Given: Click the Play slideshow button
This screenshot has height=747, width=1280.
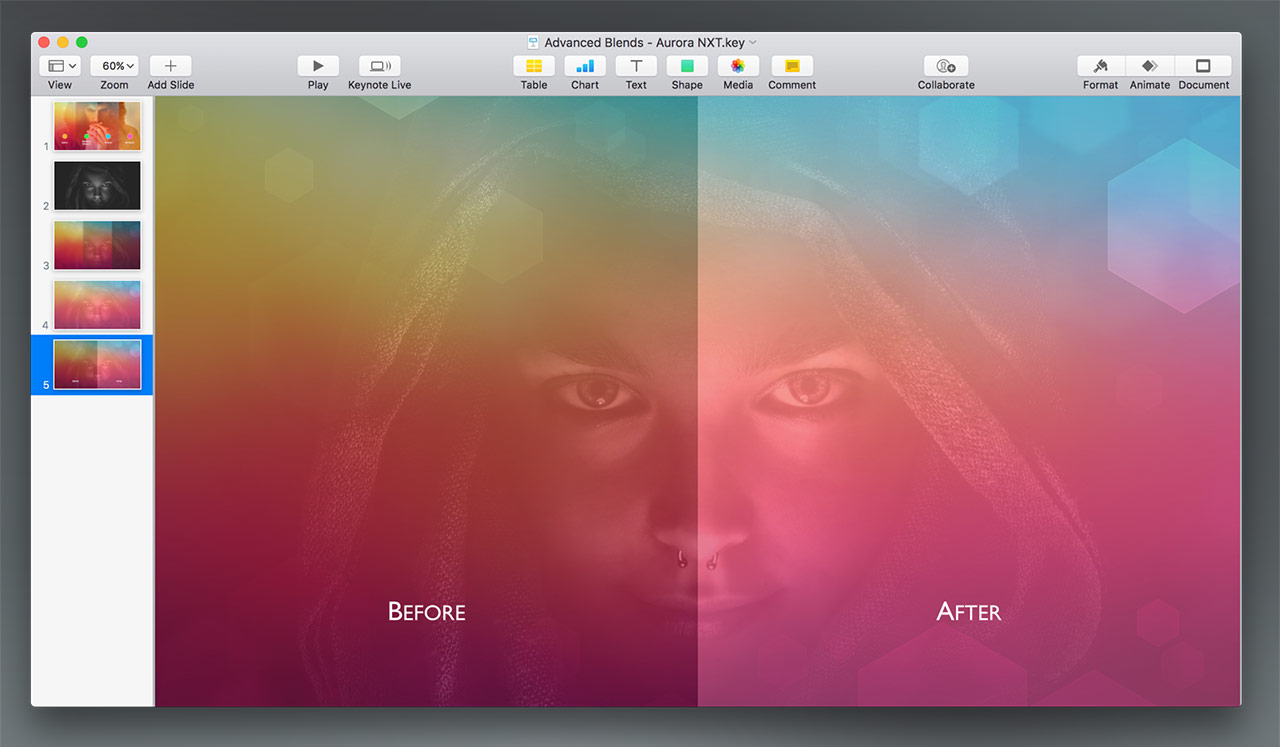Looking at the screenshot, I should pos(318,66).
